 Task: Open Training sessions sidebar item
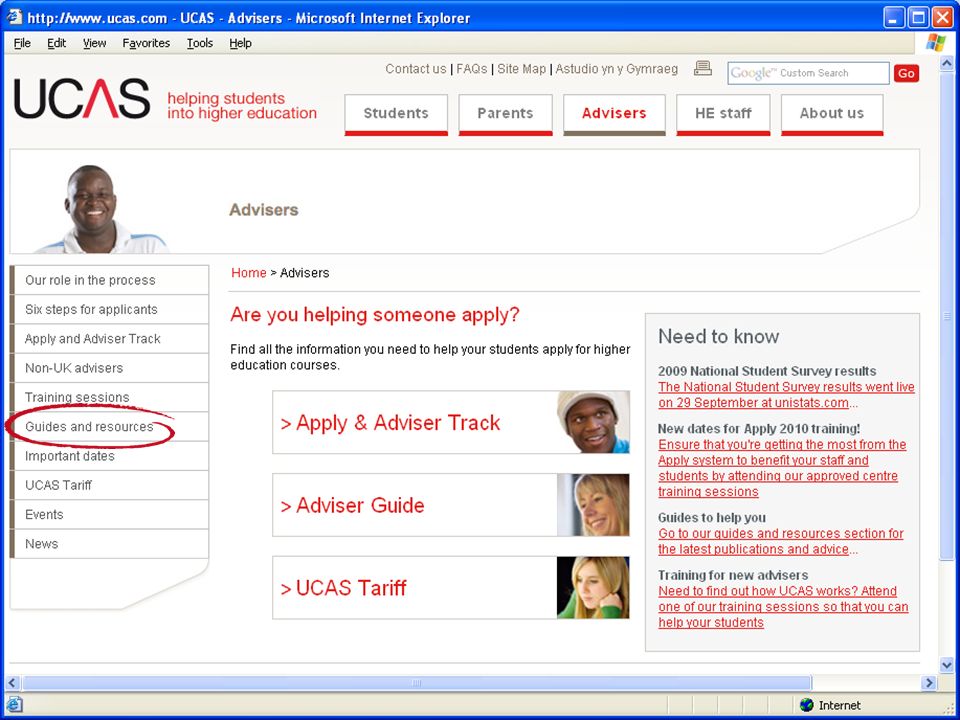110,397
